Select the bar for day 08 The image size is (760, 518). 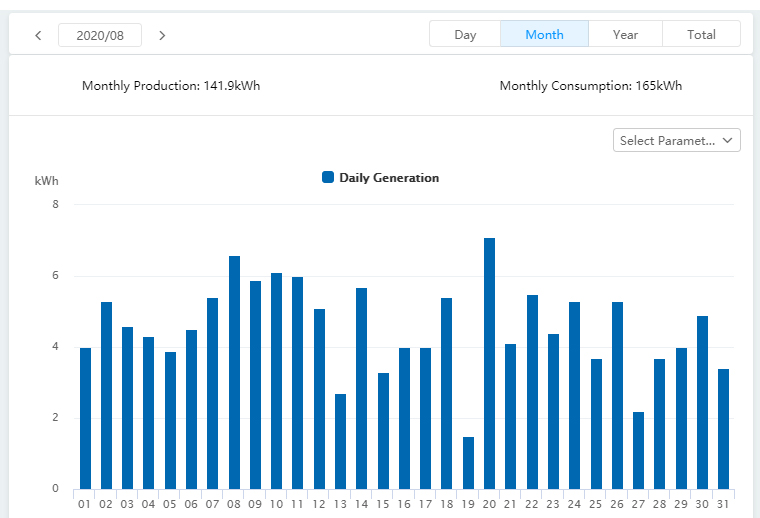coord(234,373)
